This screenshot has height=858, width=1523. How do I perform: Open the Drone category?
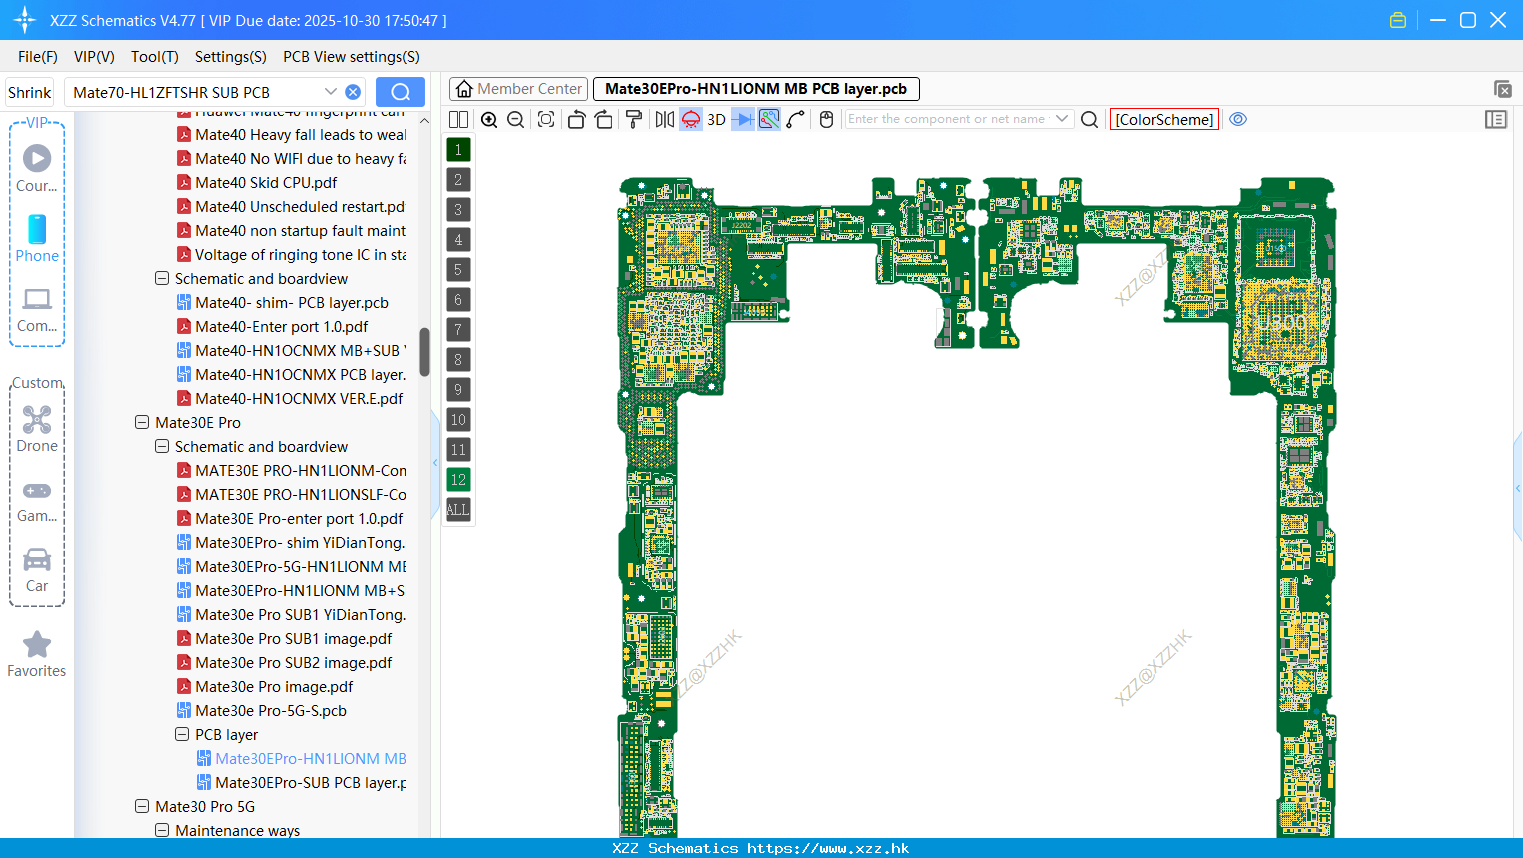tap(37, 429)
